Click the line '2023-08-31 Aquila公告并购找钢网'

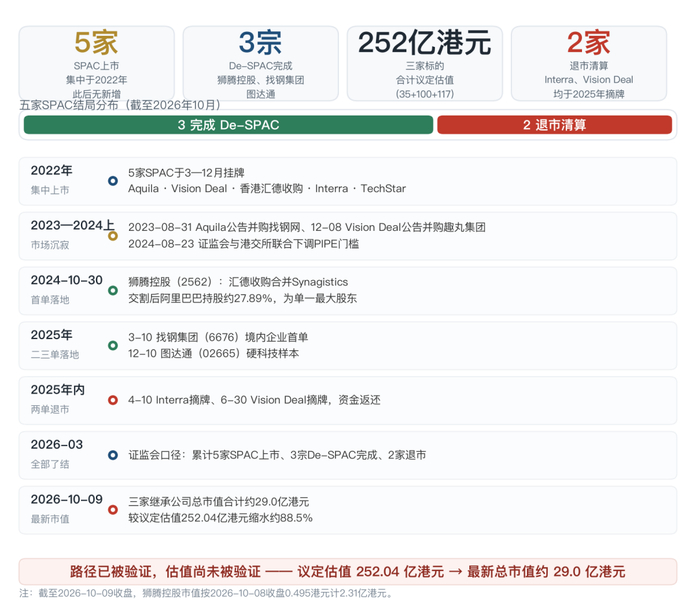click(x=307, y=227)
